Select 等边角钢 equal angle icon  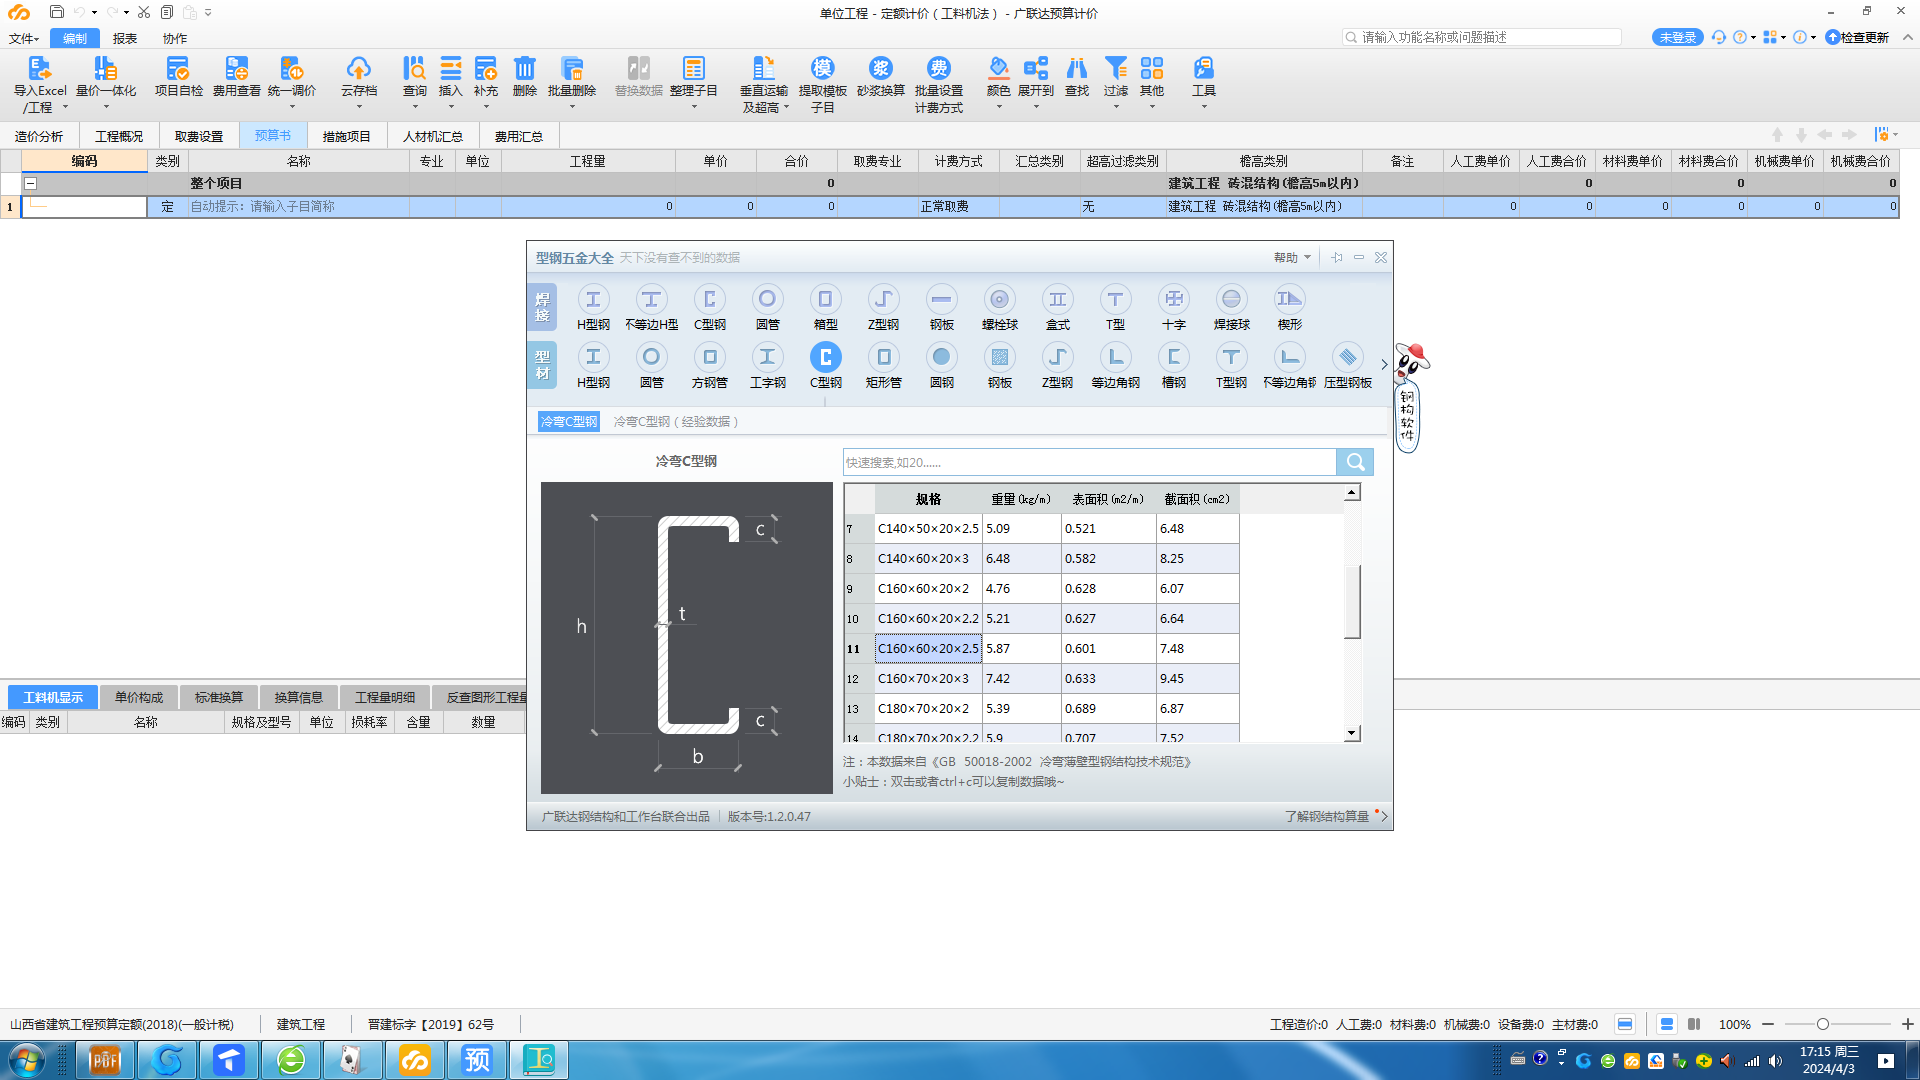pos(1115,357)
